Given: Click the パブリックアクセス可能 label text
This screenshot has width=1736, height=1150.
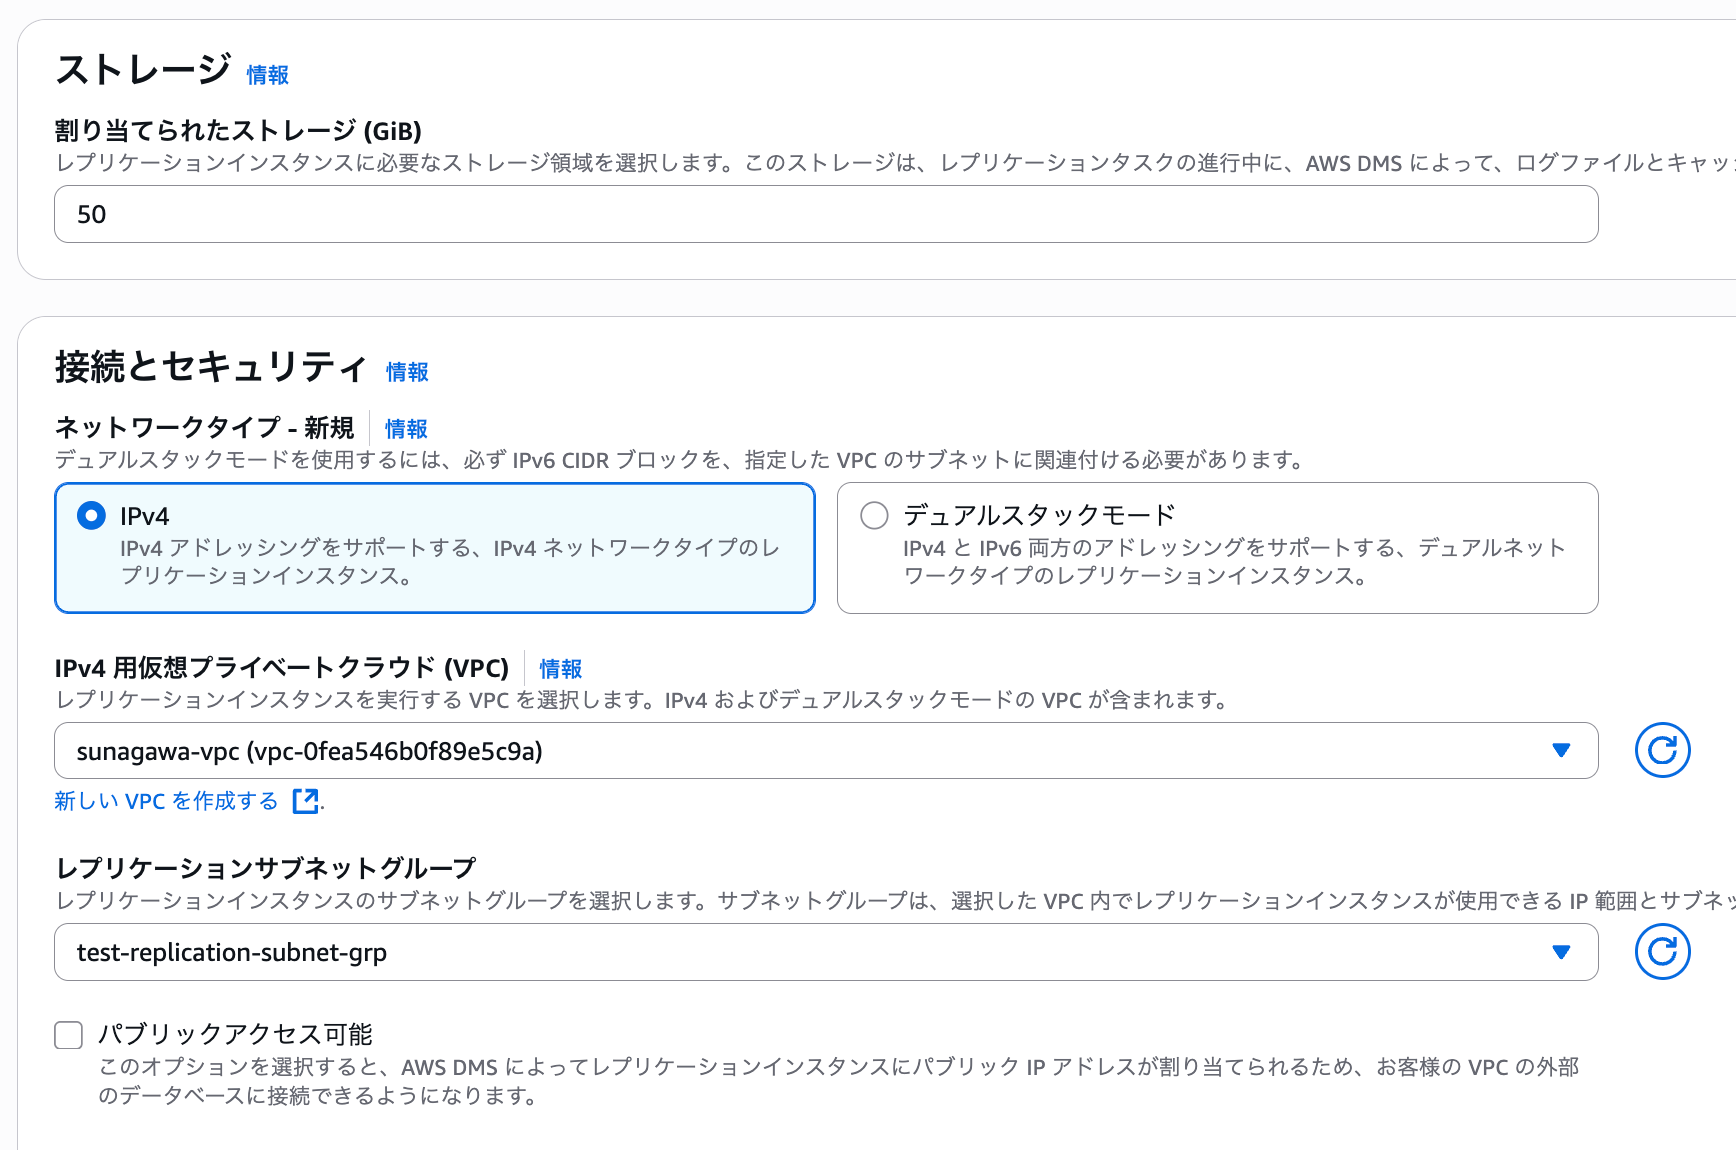Looking at the screenshot, I should click(235, 1034).
